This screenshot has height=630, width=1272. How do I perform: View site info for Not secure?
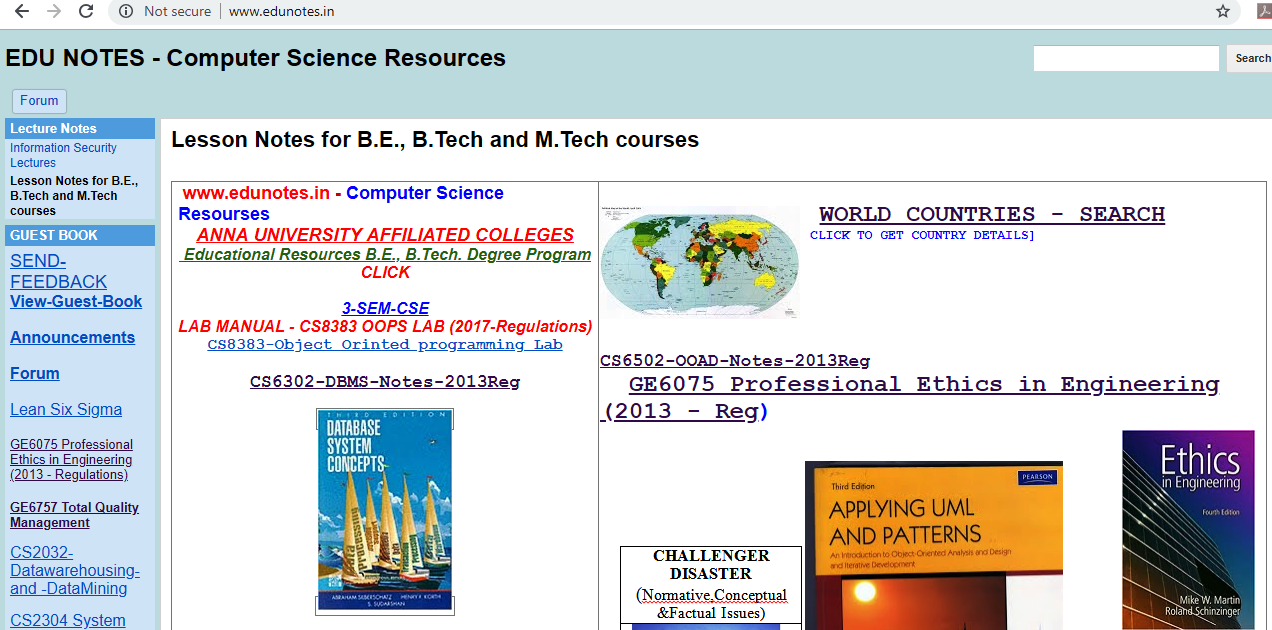click(x=165, y=11)
